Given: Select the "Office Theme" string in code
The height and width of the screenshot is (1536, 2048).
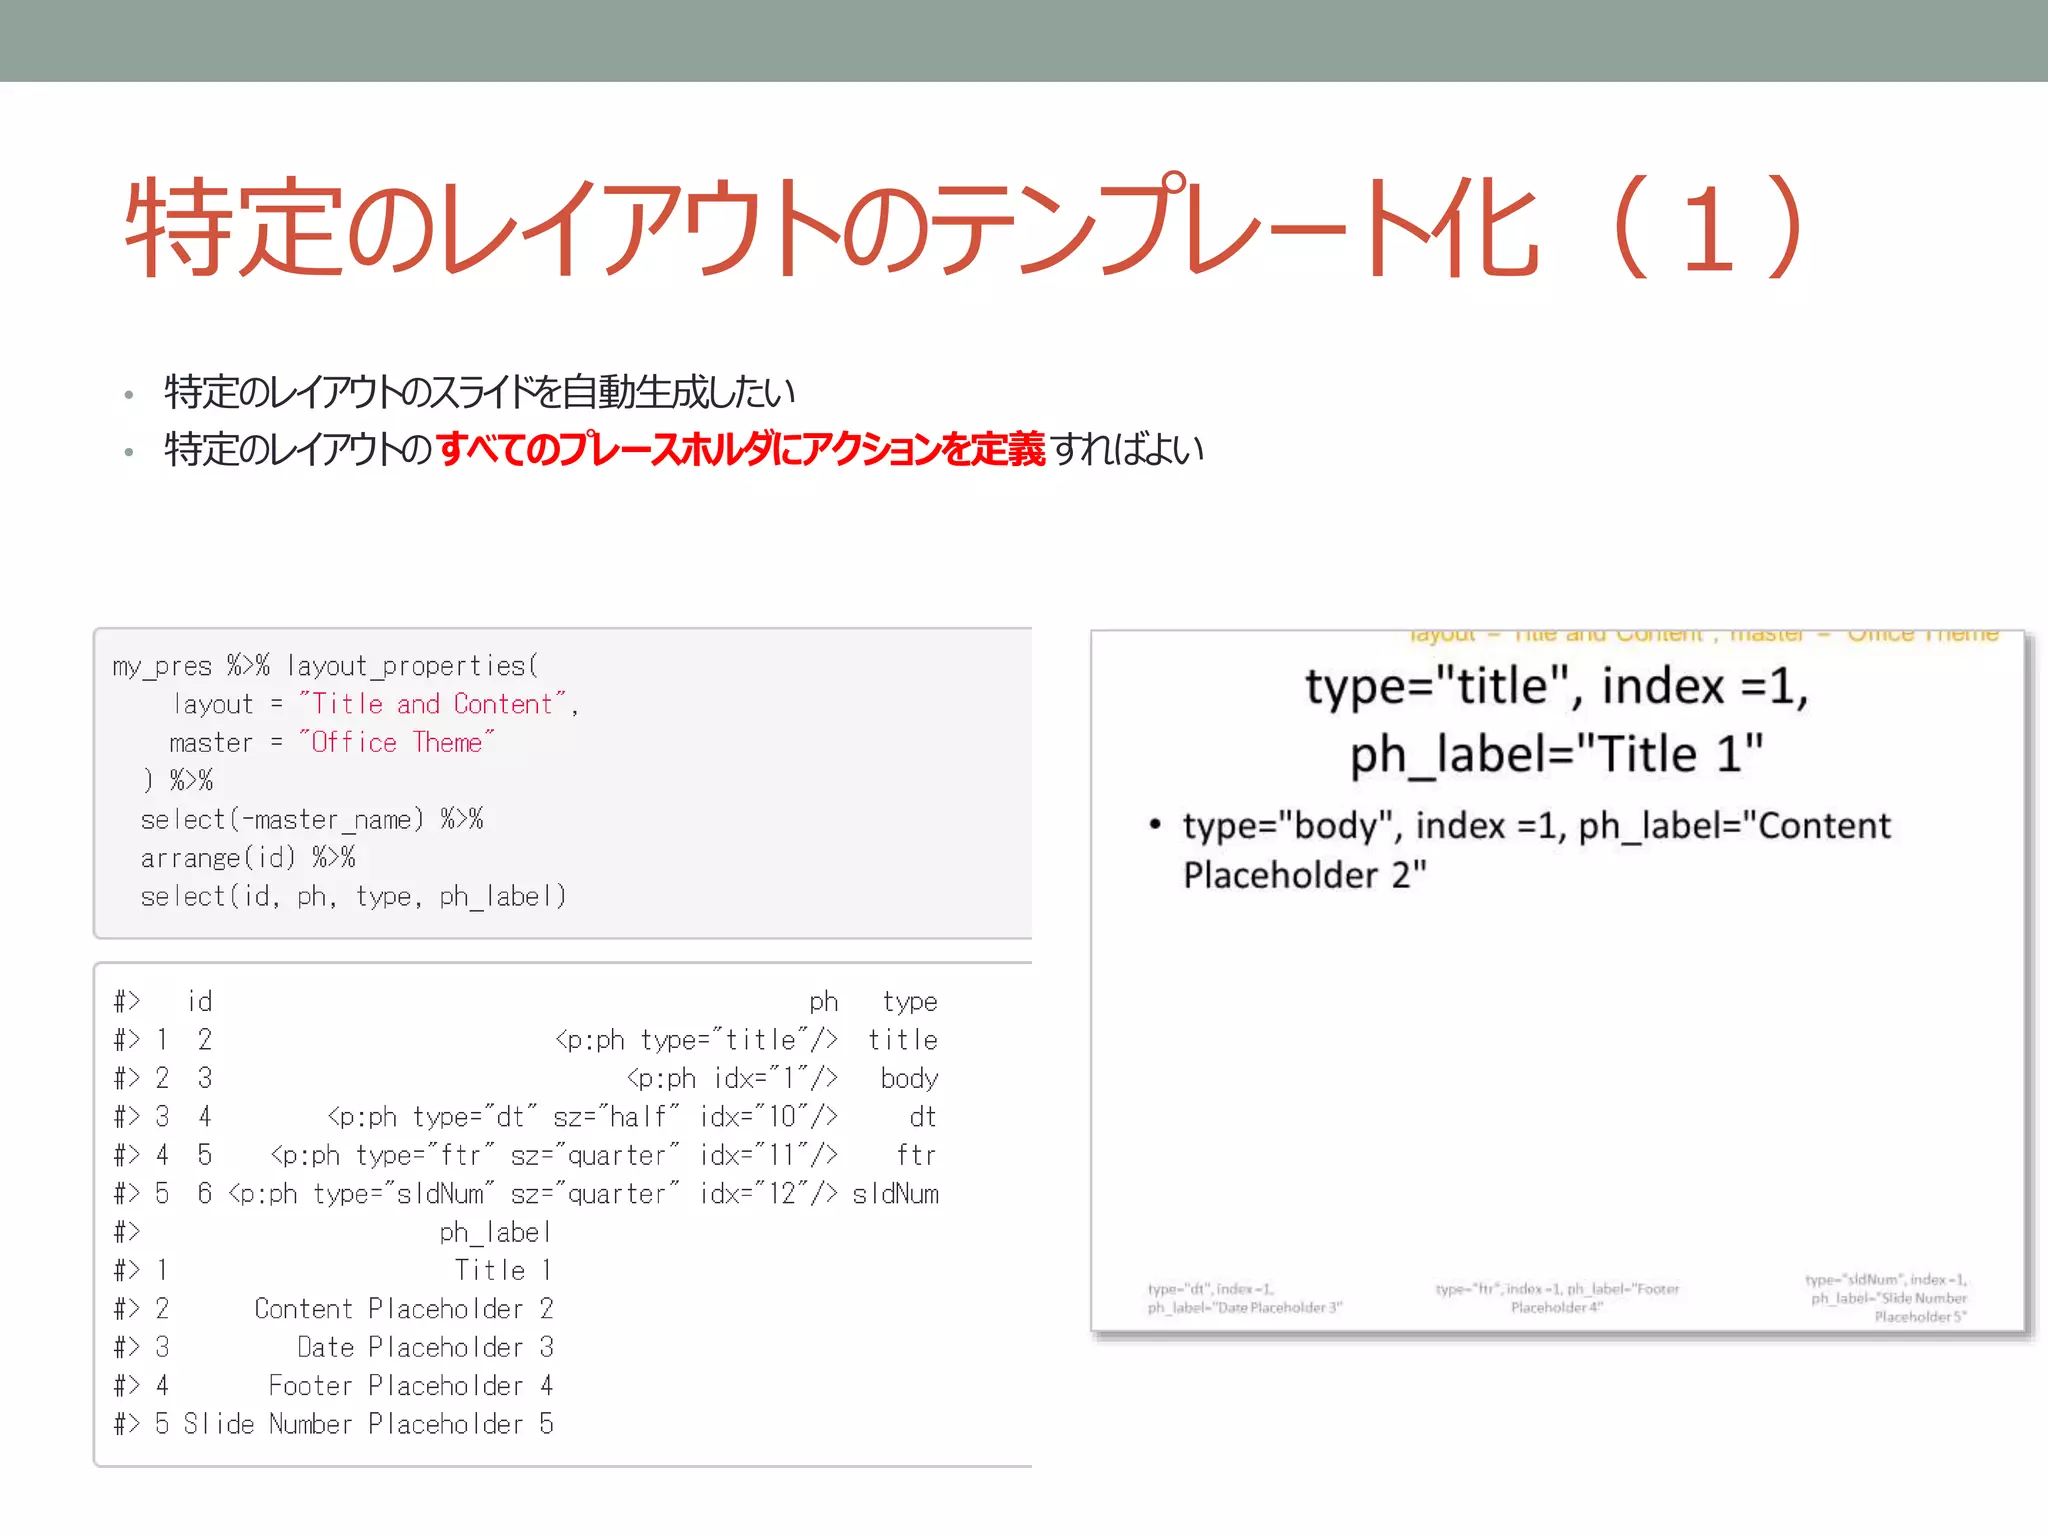Looking at the screenshot, I should pos(397,743).
